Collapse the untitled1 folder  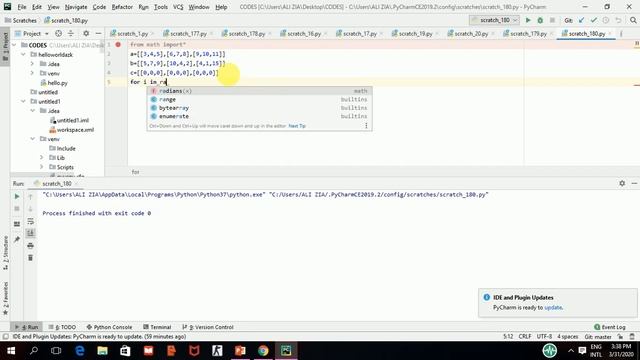point(24,101)
